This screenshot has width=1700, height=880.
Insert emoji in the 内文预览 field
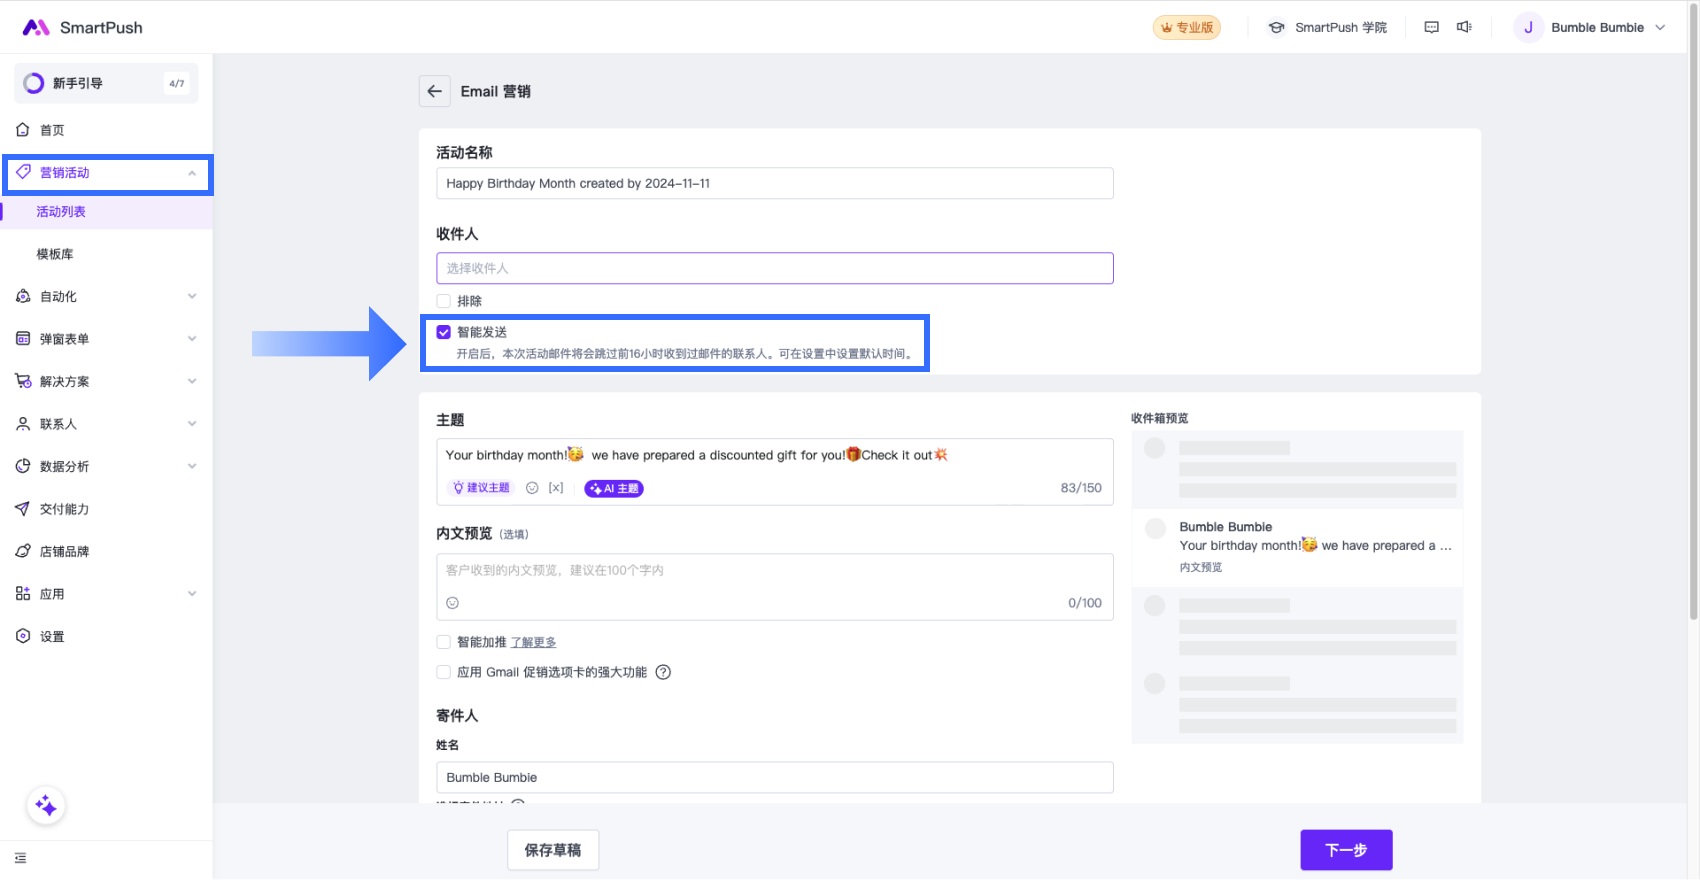pos(452,603)
